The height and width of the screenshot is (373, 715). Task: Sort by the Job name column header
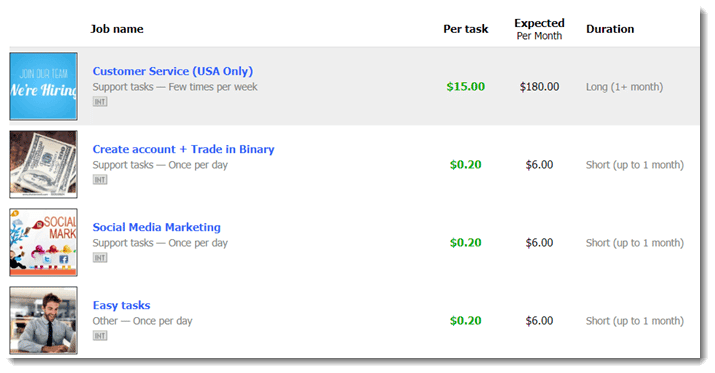pos(117,29)
